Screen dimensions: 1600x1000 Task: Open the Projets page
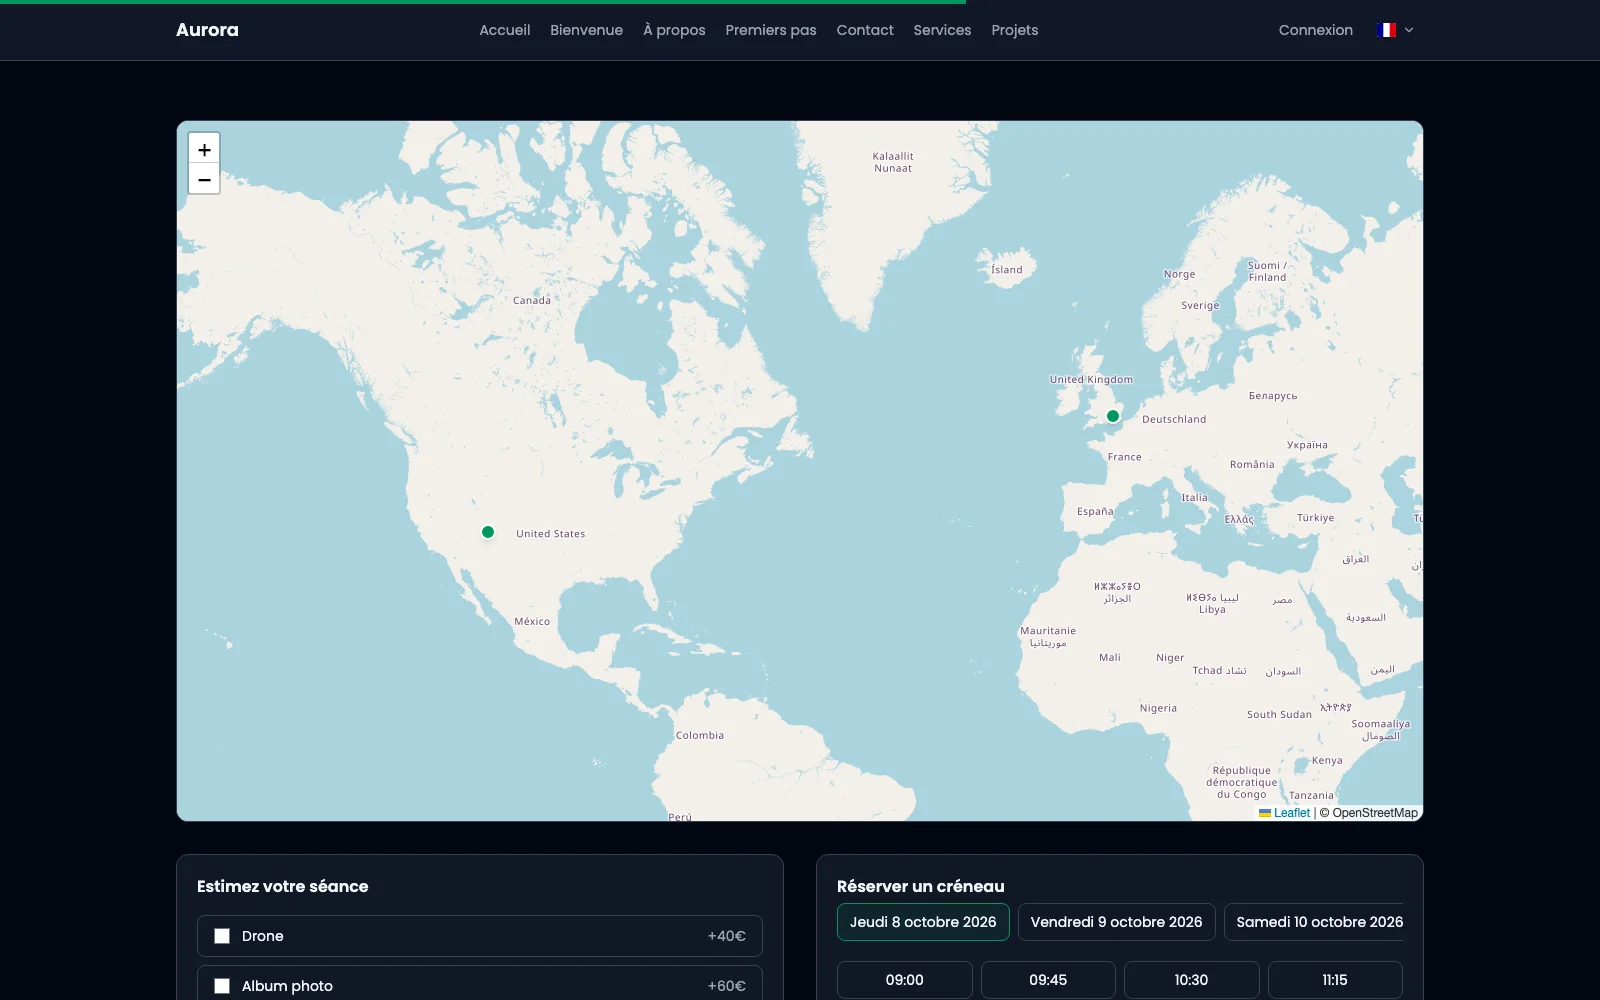coord(1015,30)
